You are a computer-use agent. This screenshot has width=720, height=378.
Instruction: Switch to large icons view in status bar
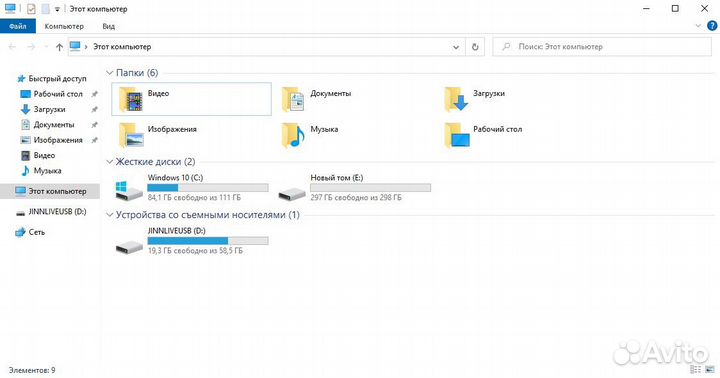pyautogui.click(x=710, y=370)
